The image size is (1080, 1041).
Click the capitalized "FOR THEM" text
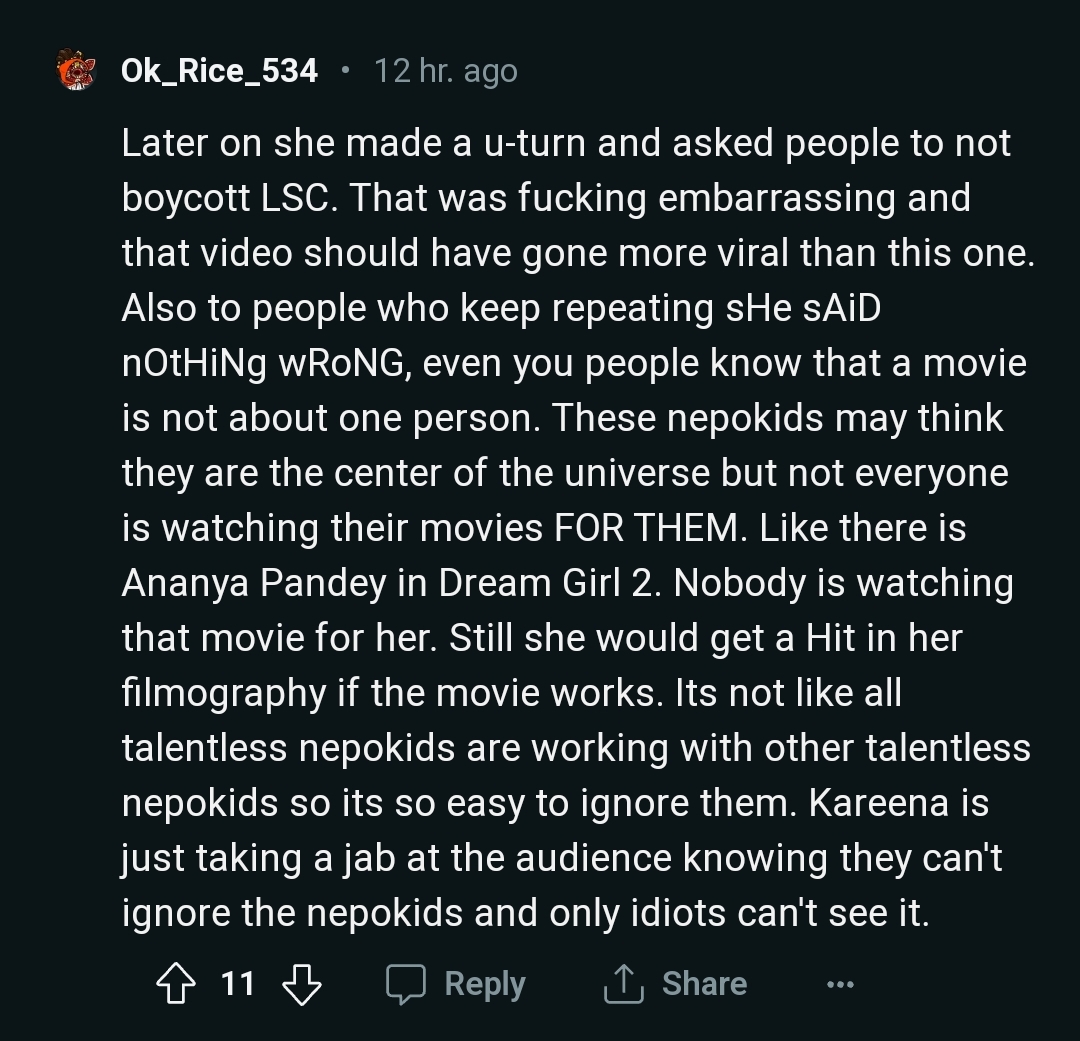[649, 528]
